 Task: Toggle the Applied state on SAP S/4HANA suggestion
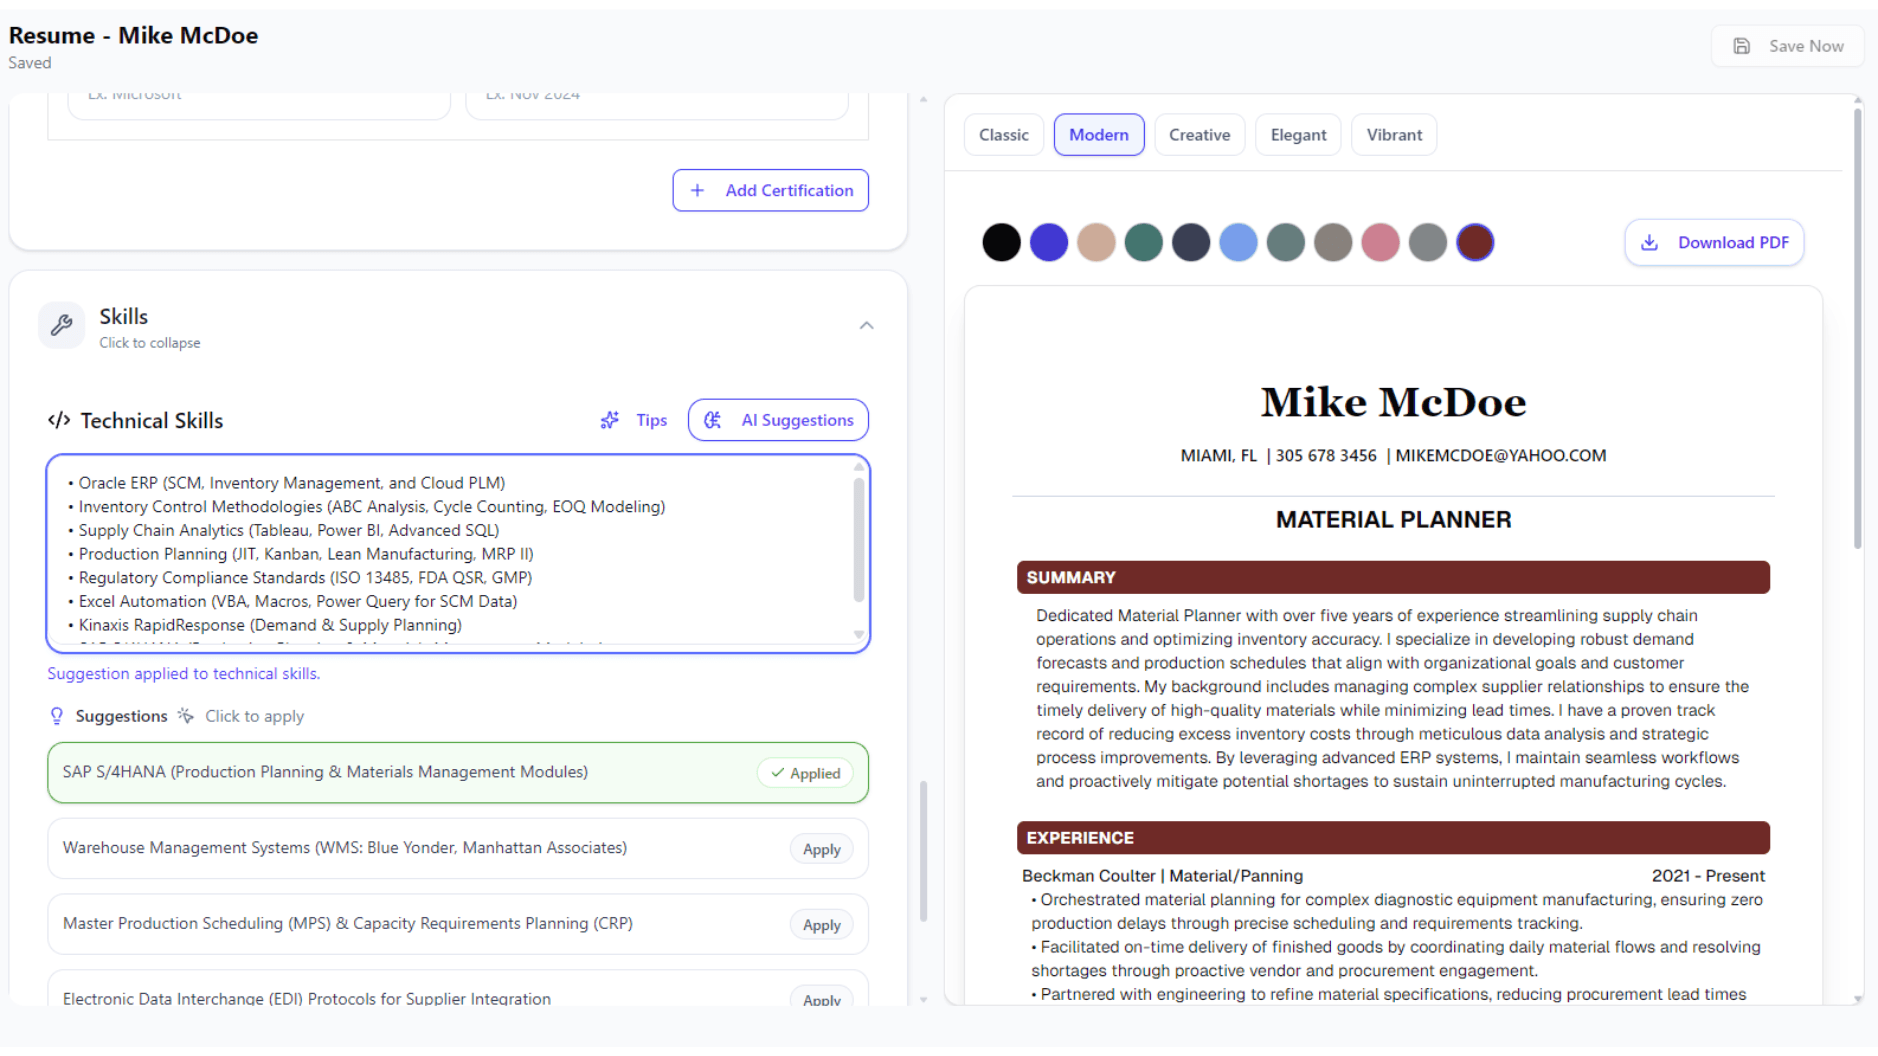tap(805, 772)
